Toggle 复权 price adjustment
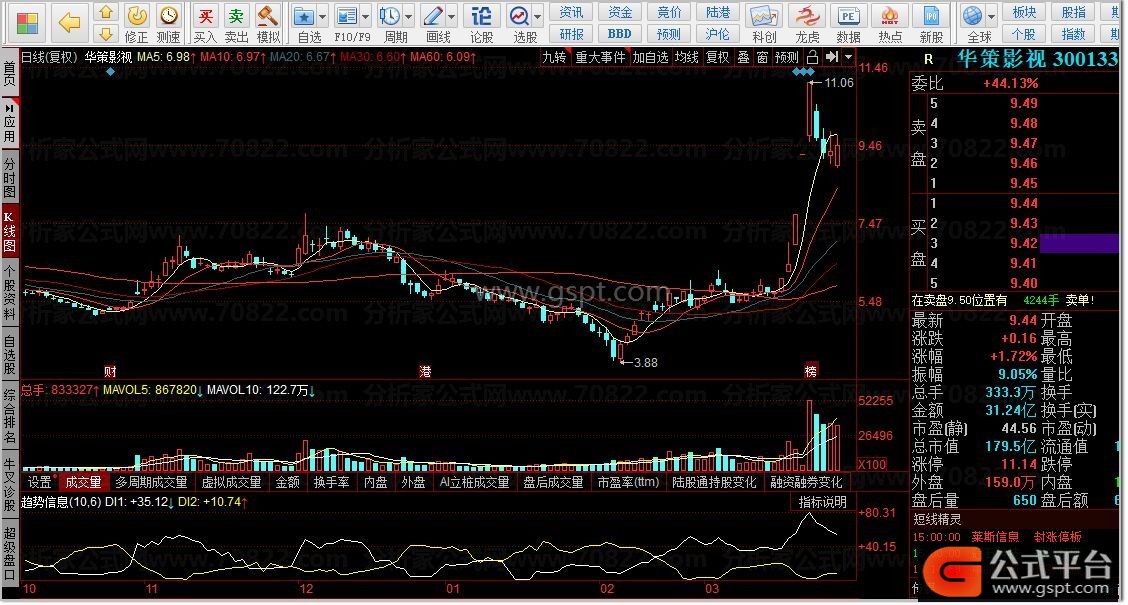 pyautogui.click(x=717, y=57)
